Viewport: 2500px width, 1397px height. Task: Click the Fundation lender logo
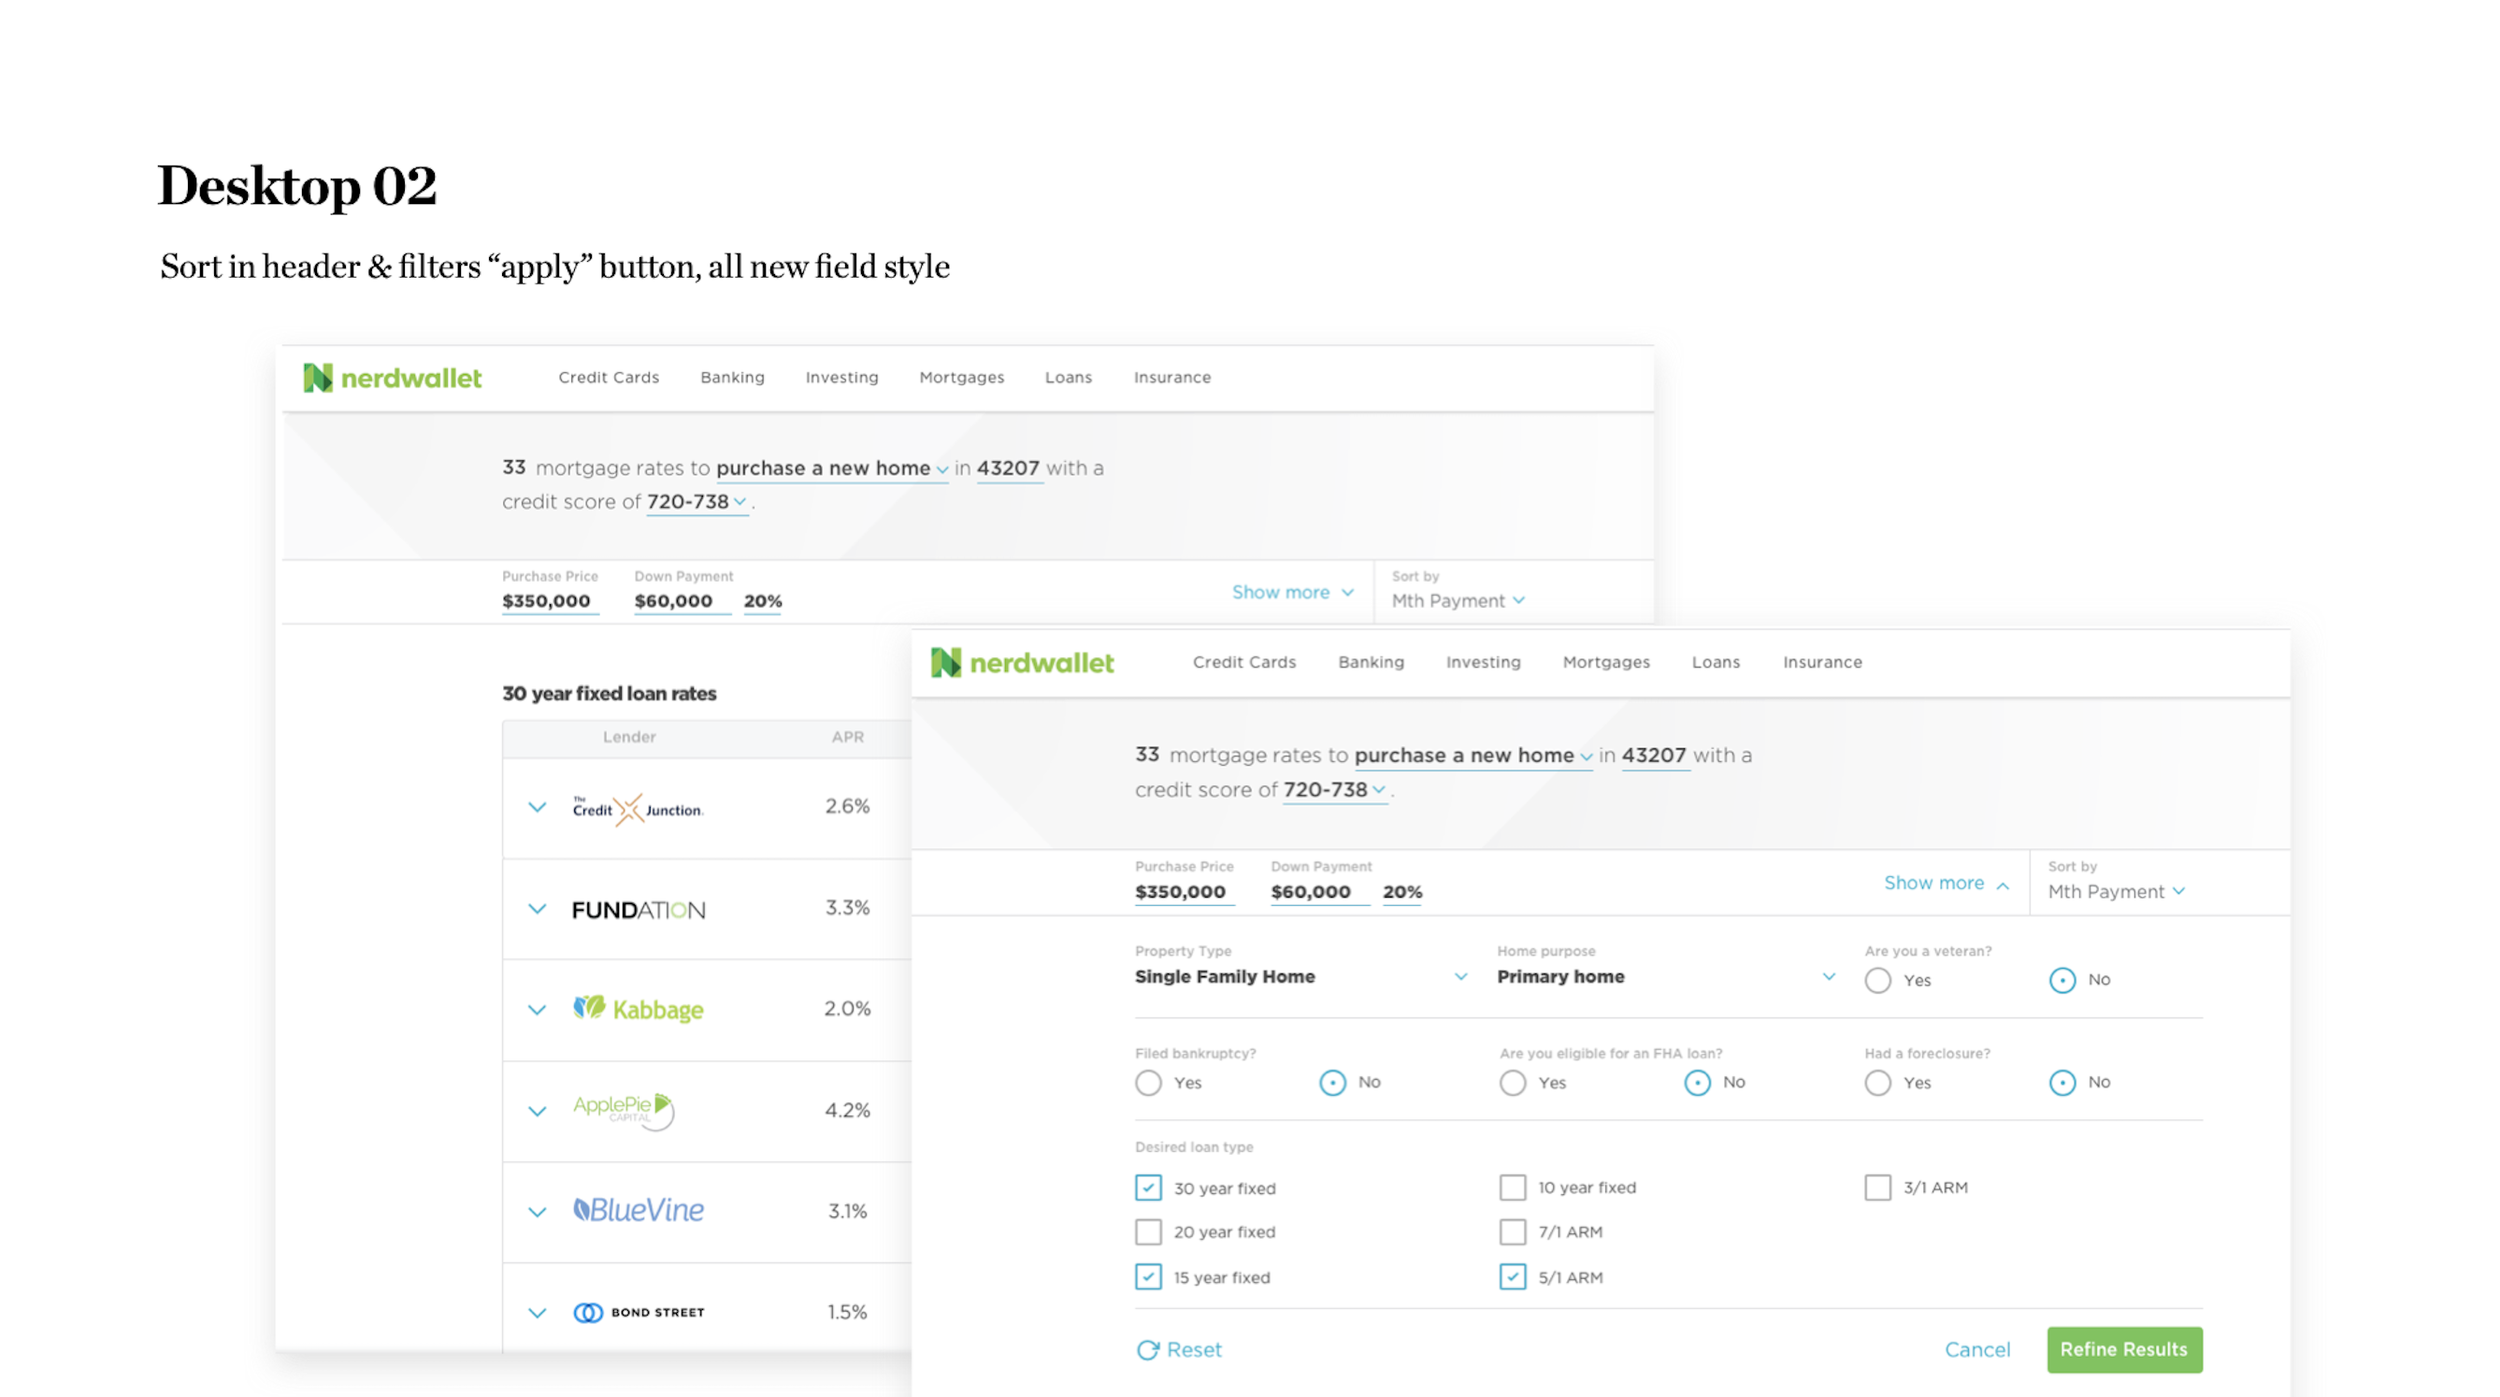[638, 910]
